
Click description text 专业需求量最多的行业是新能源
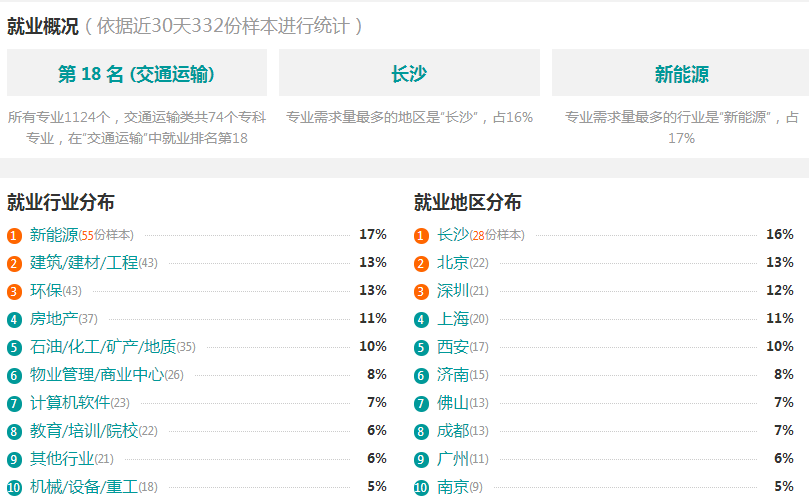[681, 128]
